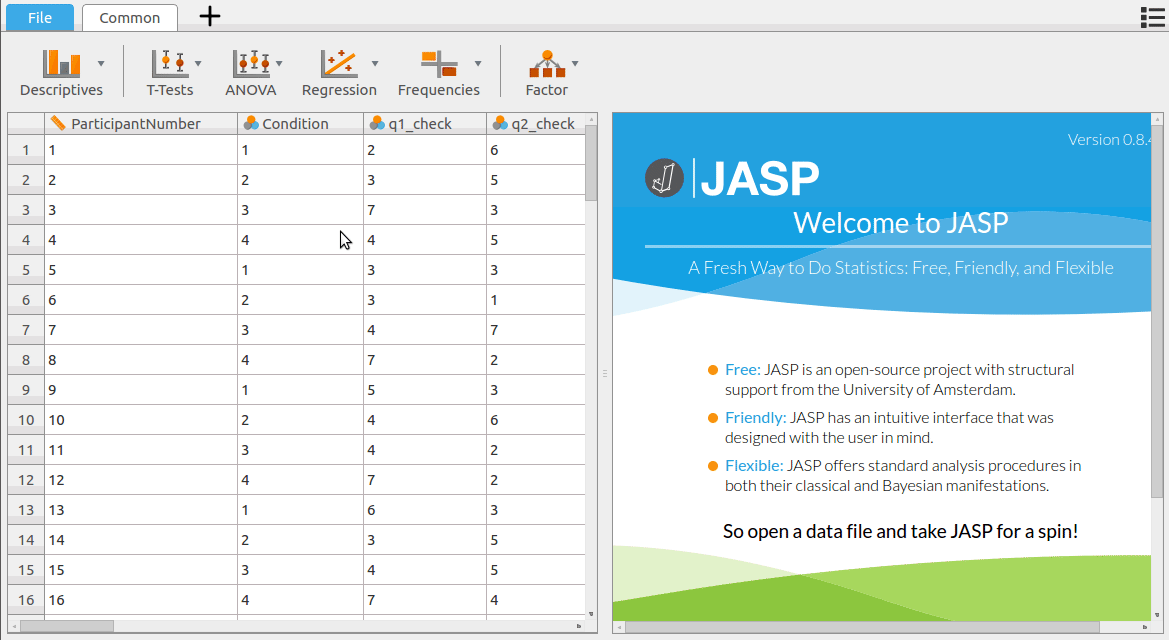Open the File tab
Image resolution: width=1169 pixels, height=640 pixels.
tap(39, 17)
